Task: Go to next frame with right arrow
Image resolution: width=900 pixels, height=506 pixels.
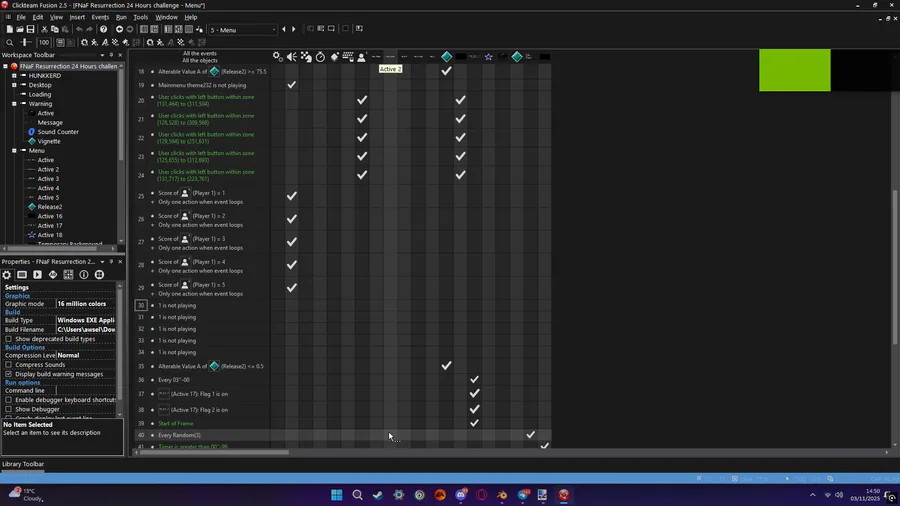Action: (293, 29)
